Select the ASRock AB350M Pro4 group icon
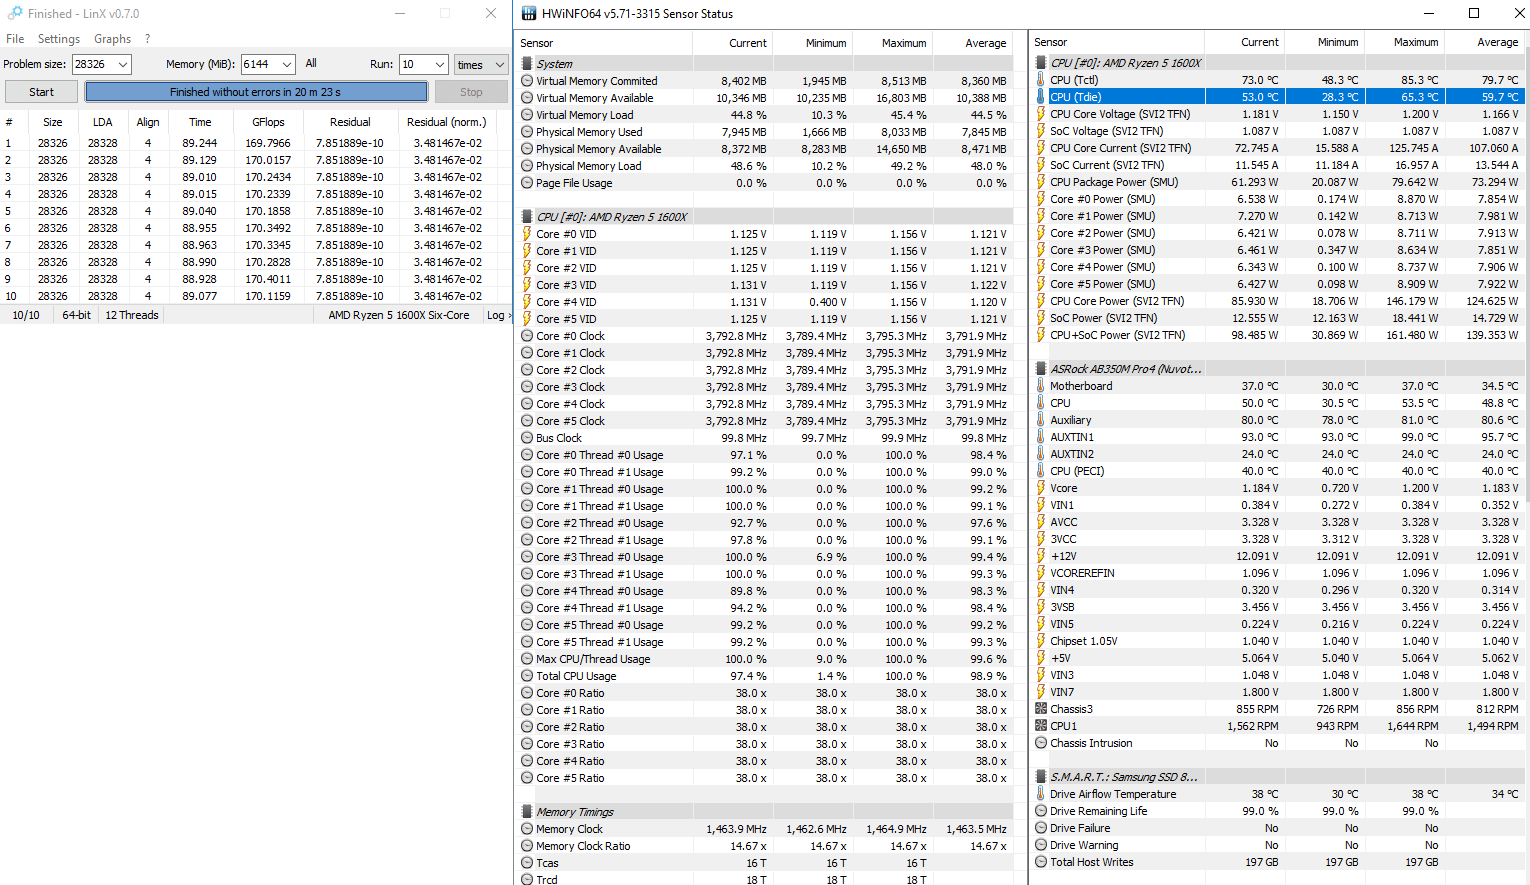This screenshot has width=1530, height=885. coord(1041,369)
